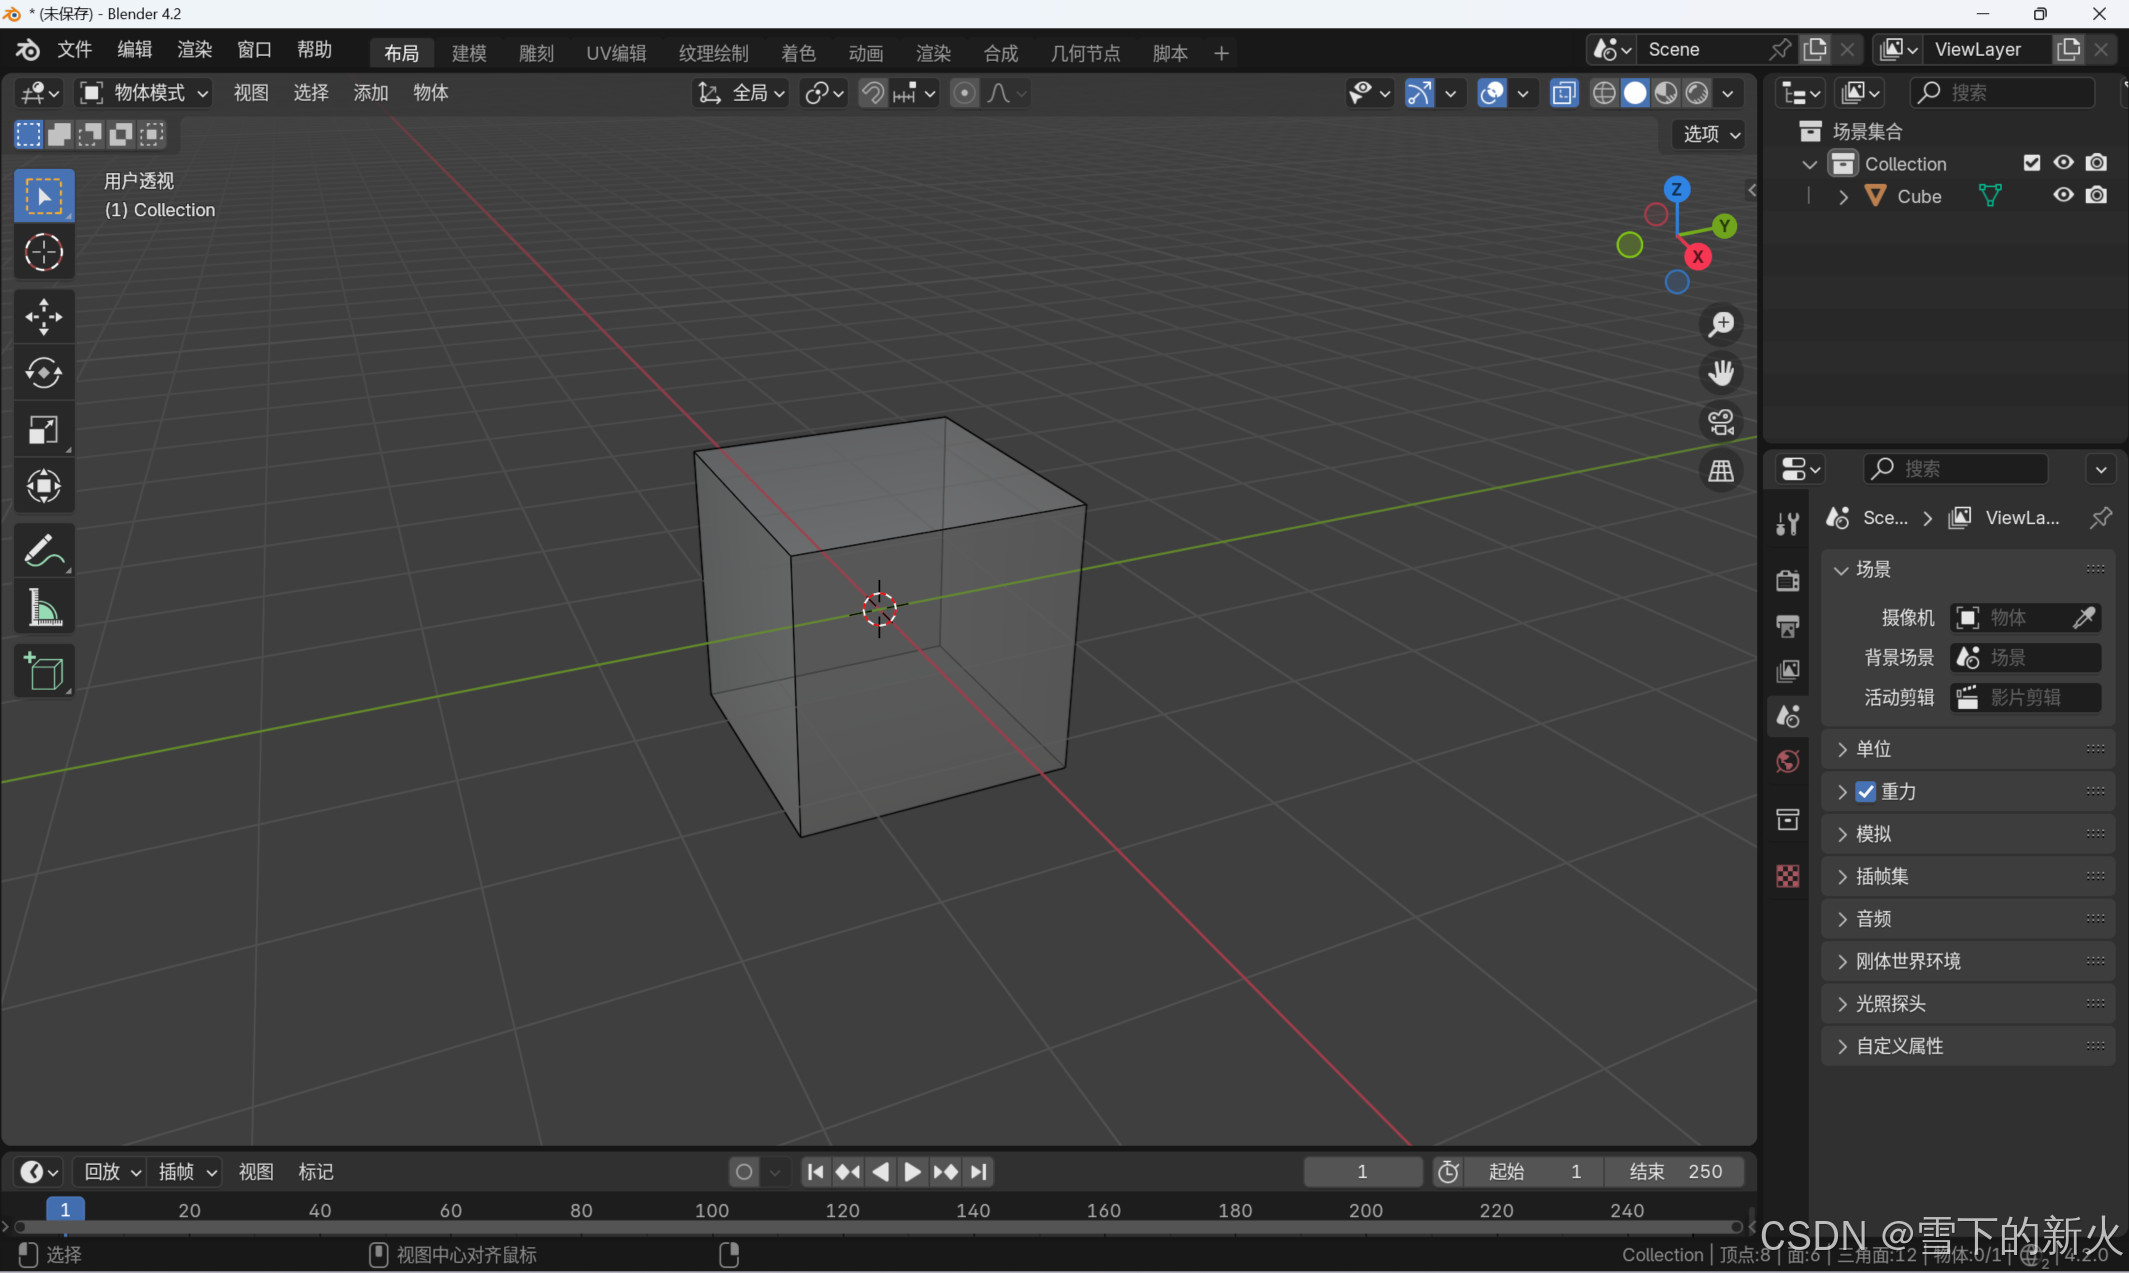Select the 3D Cursor tool
The image size is (2129, 1273).
(x=43, y=252)
